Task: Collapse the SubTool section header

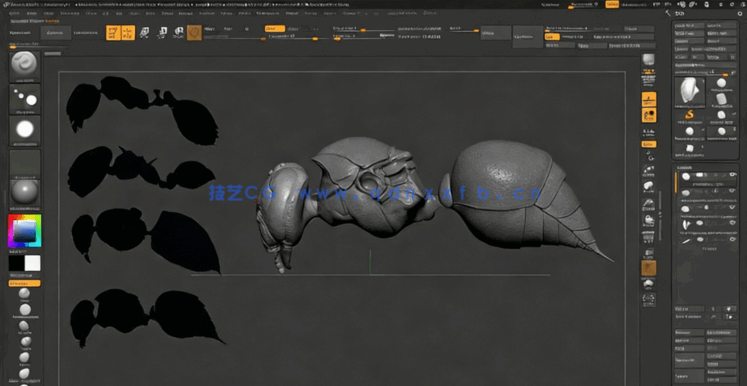Action: [685, 168]
